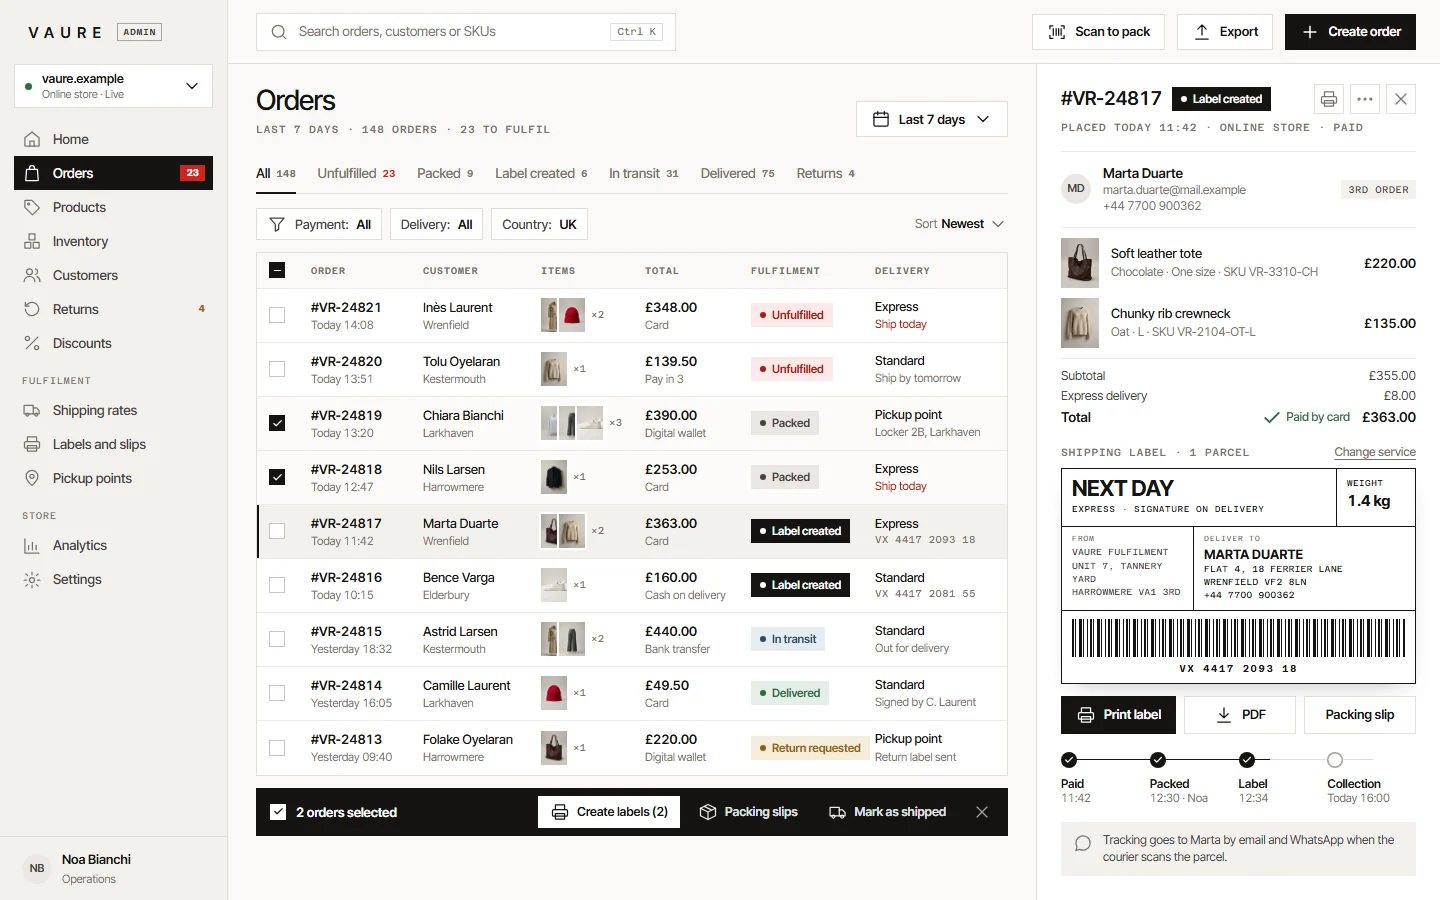Switch to the Unfulfilled tab
Viewport: 1440px width, 900px height.
(356, 173)
